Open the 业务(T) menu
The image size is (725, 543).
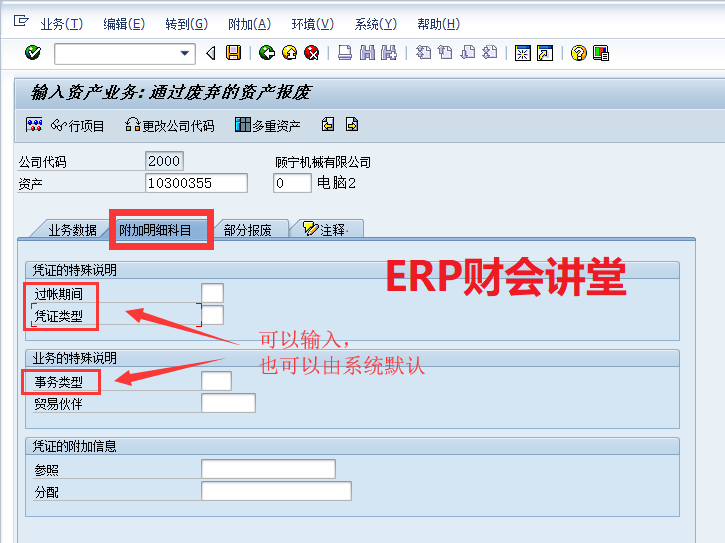(x=61, y=24)
